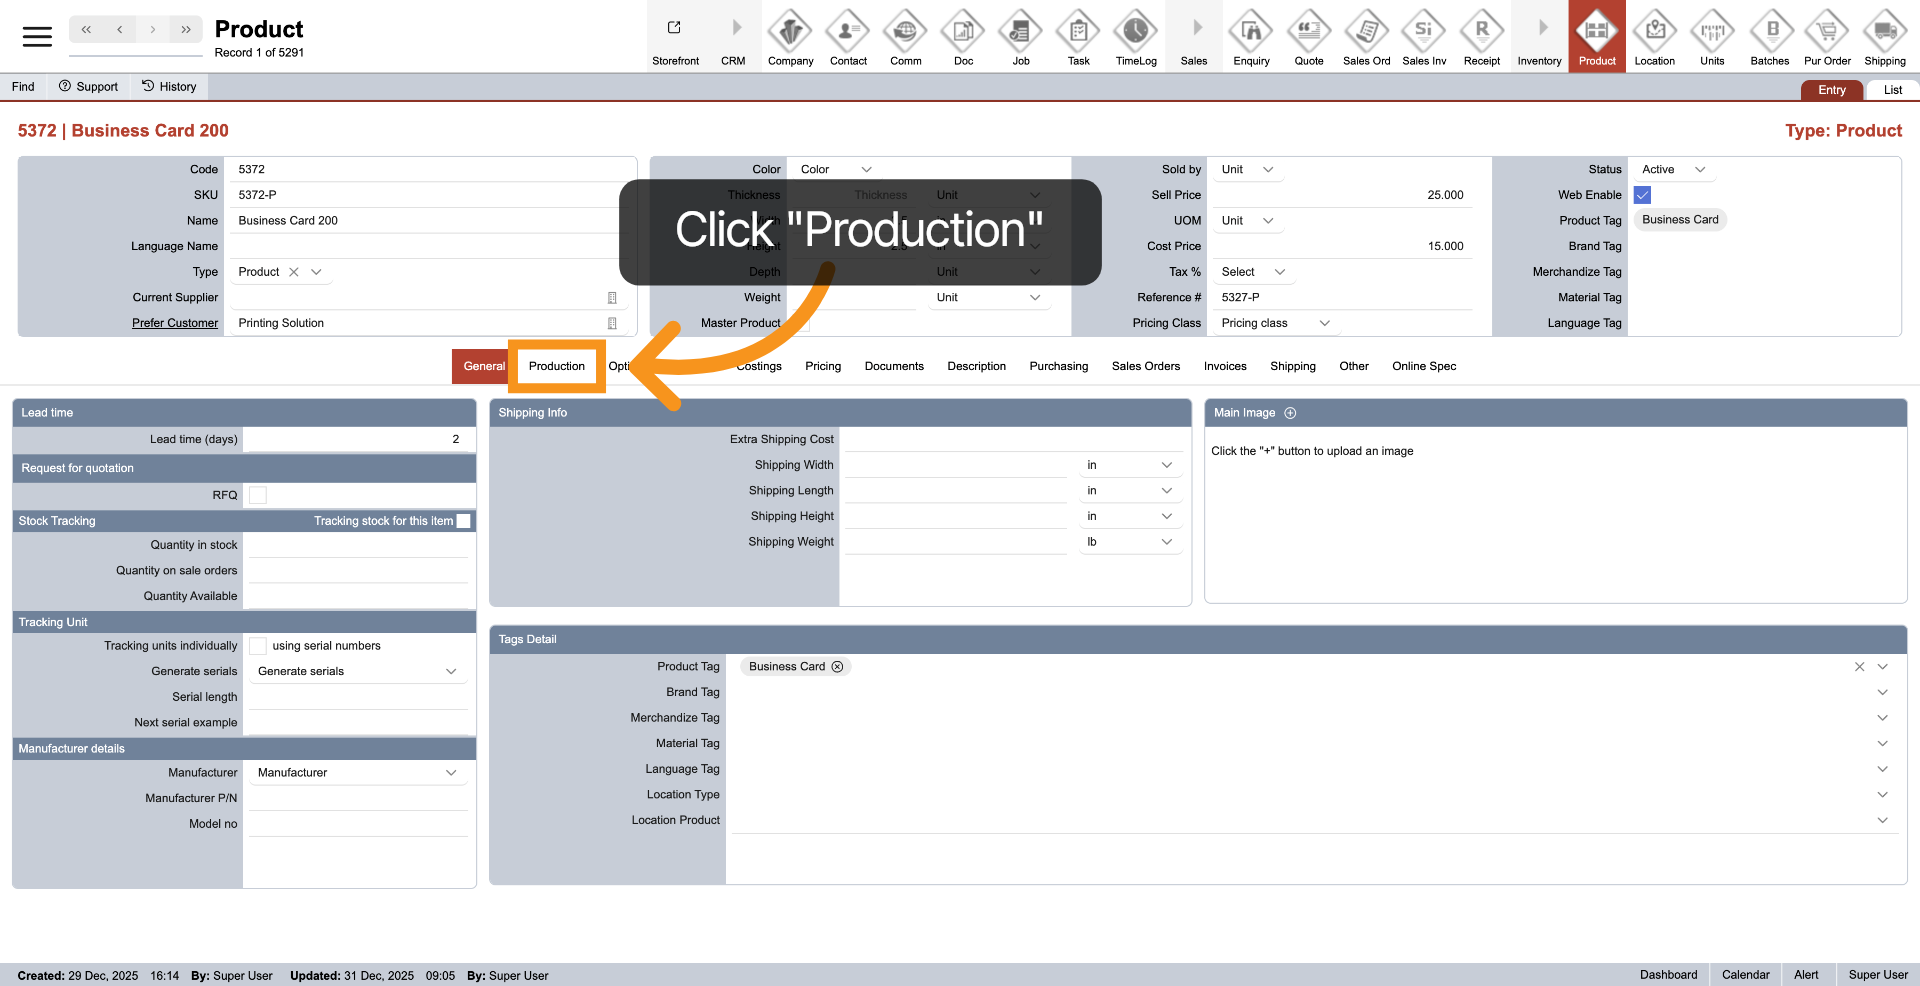The image size is (1920, 986).
Task: Expand the Pricing class dropdown
Action: pos(1273,322)
